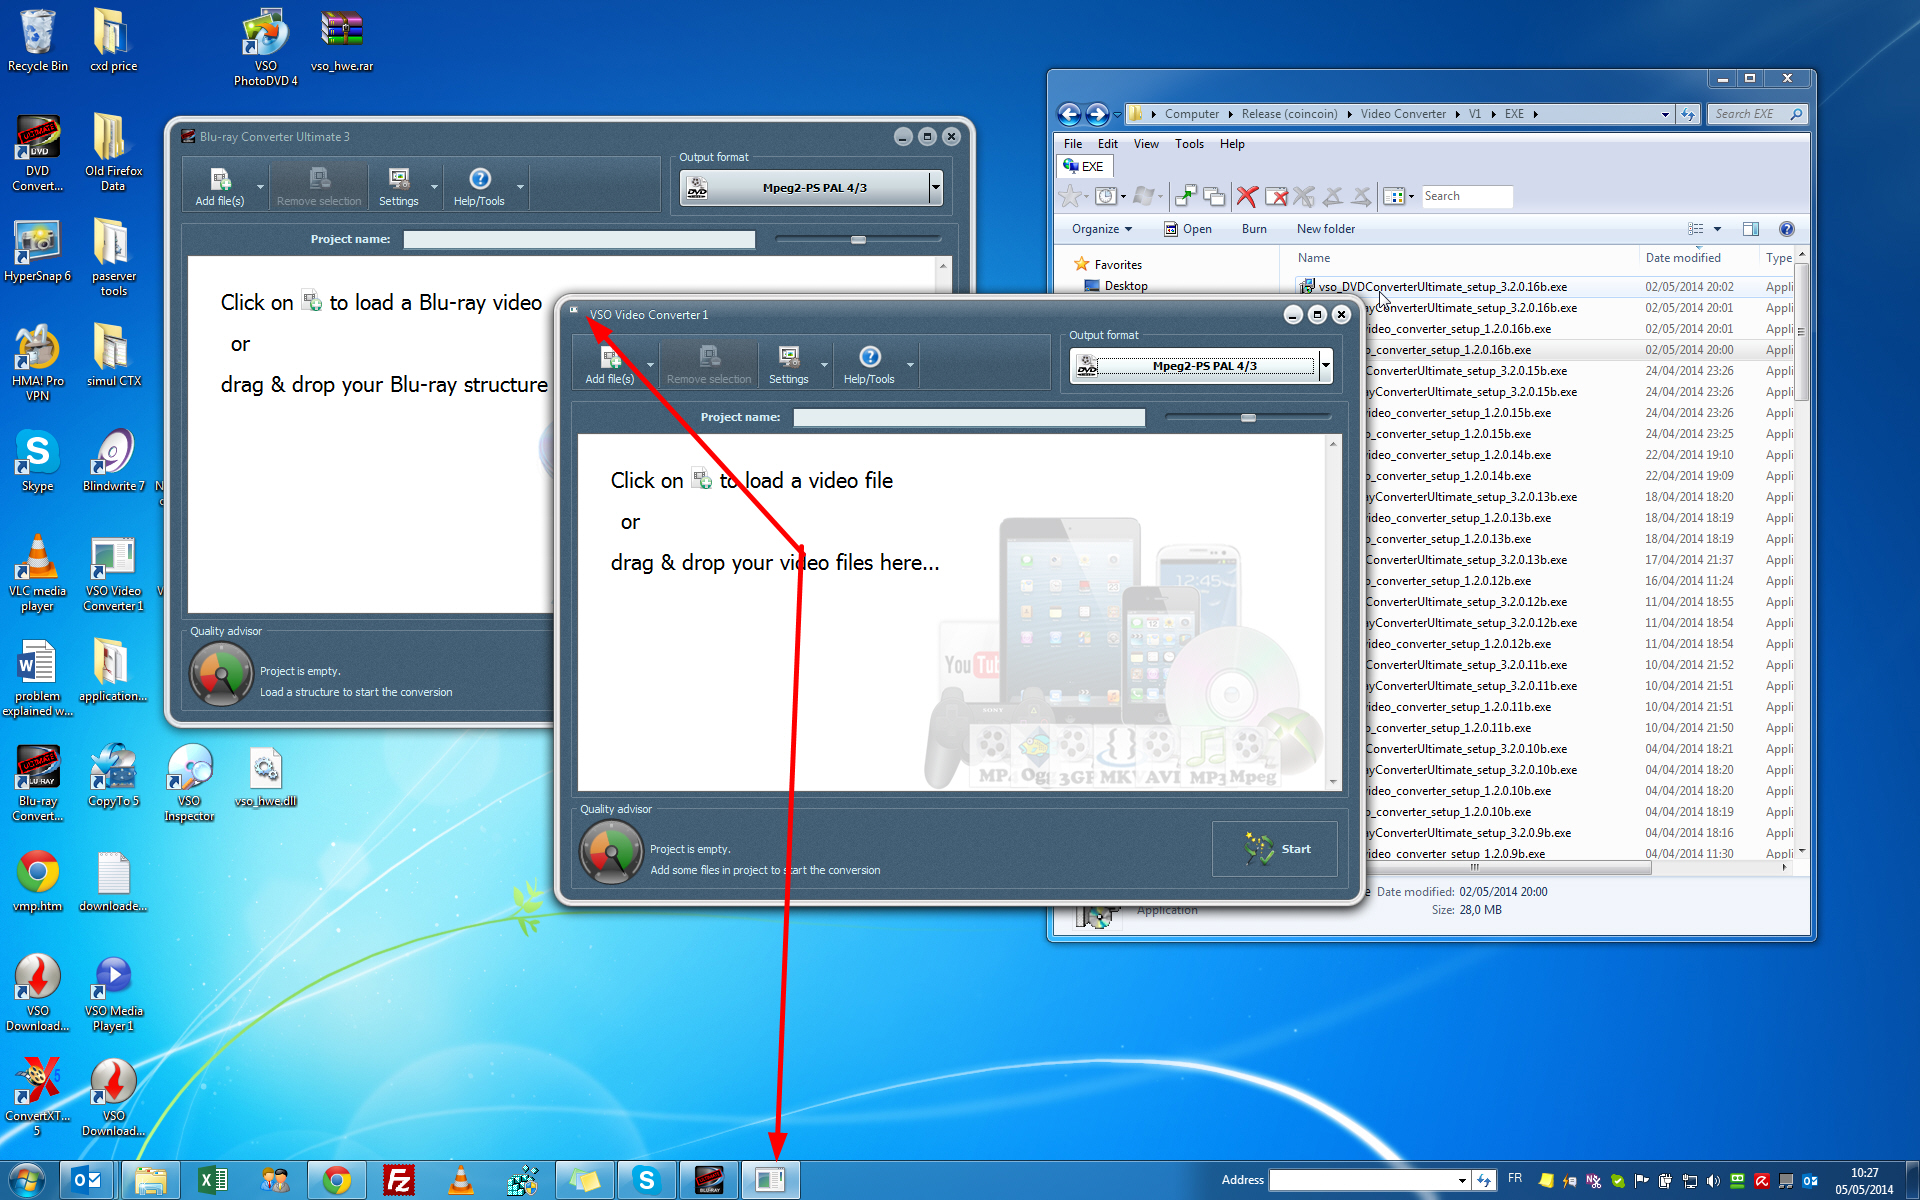The image size is (1920, 1200).
Task: Open File menu in Explorer
Action: [1073, 144]
